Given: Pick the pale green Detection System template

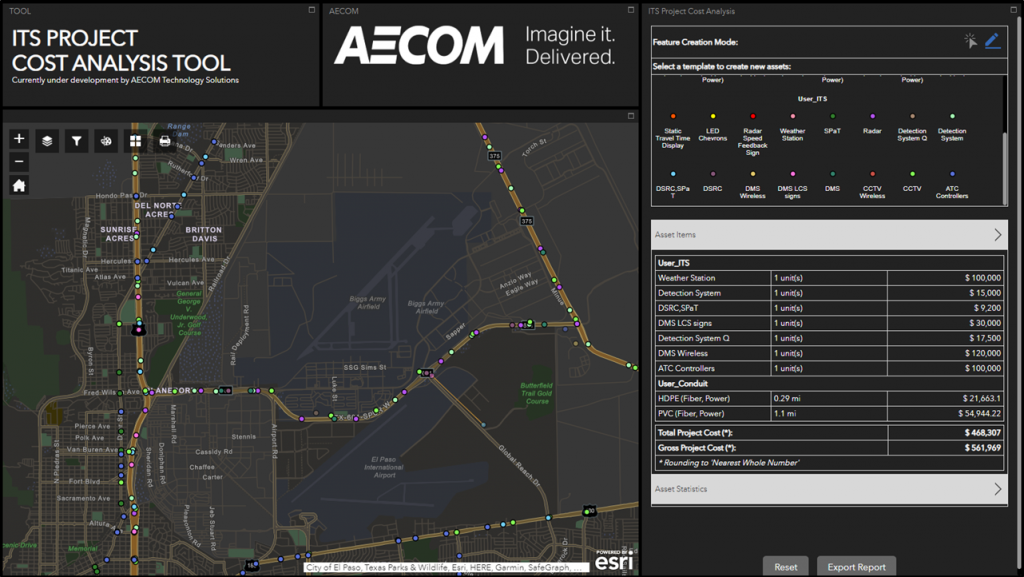Looking at the screenshot, I should (952, 129).
